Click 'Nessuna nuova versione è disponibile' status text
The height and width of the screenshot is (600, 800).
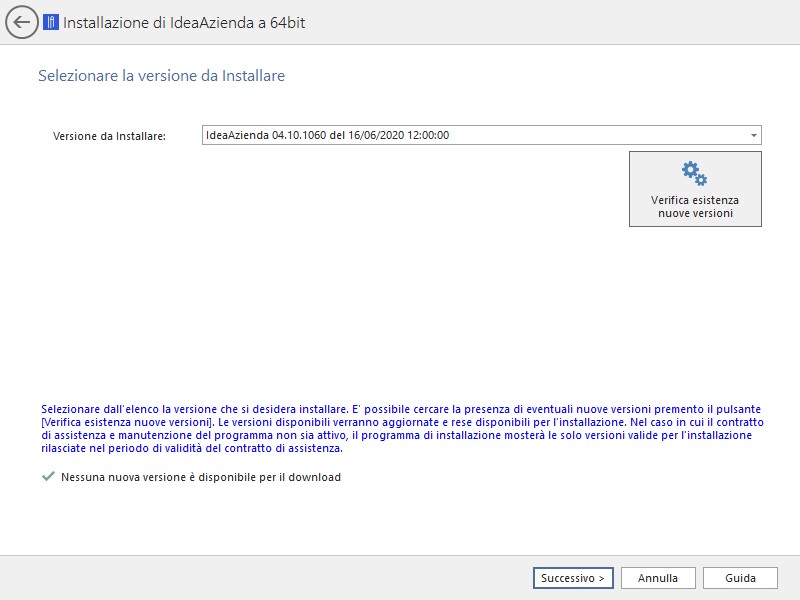click(201, 477)
